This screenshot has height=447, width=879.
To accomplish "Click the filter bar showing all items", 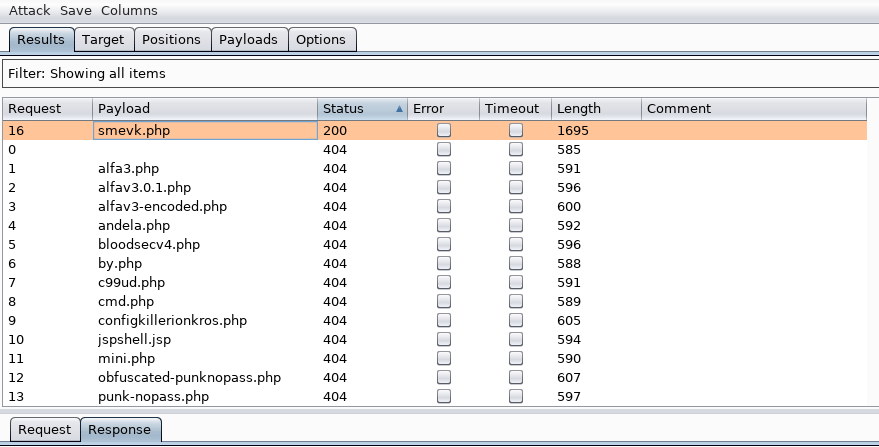I will pos(438,73).
